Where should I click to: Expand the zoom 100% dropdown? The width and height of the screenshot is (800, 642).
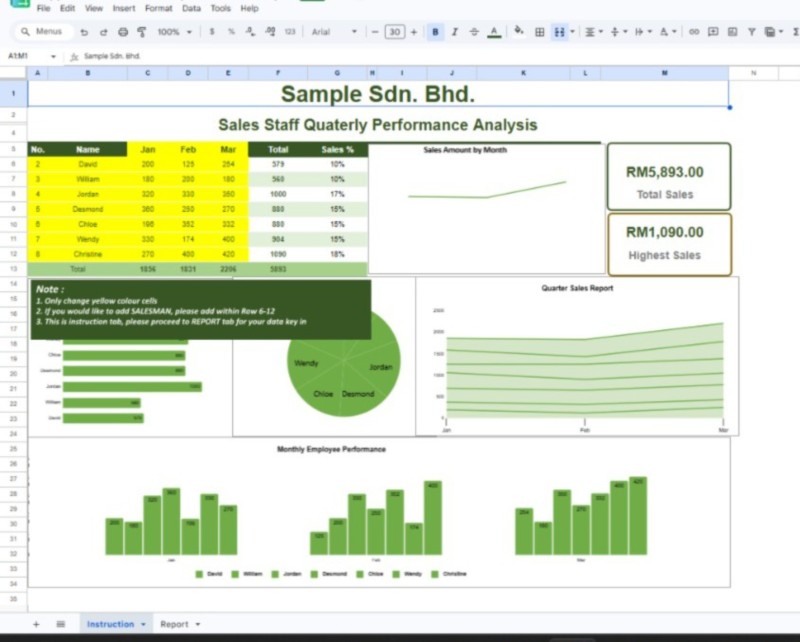174,32
